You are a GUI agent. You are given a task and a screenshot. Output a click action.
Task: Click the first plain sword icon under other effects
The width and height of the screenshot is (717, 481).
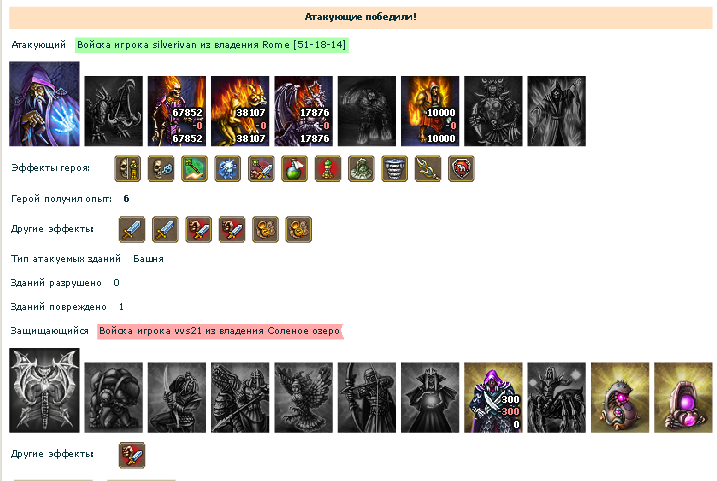coord(132,230)
